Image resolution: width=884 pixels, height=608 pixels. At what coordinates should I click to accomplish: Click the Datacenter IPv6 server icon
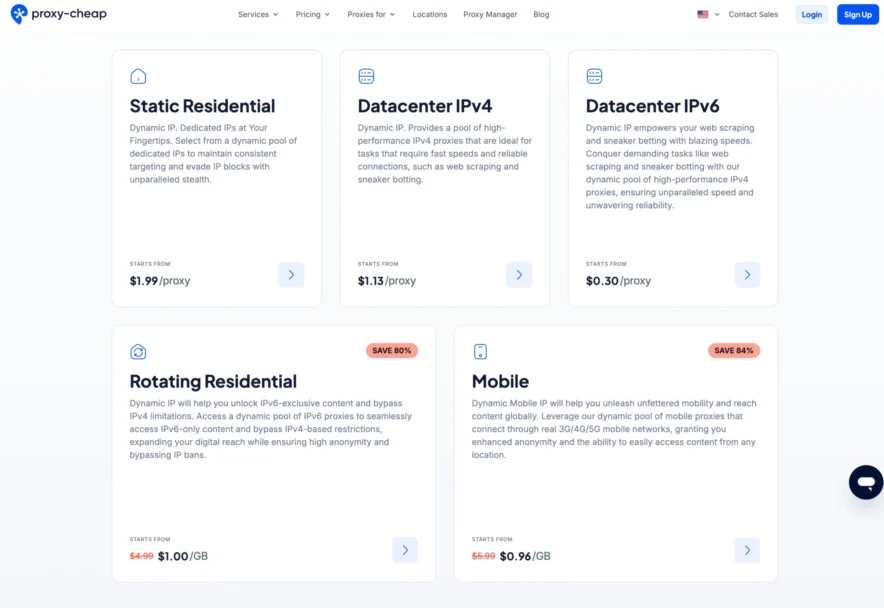click(x=594, y=76)
